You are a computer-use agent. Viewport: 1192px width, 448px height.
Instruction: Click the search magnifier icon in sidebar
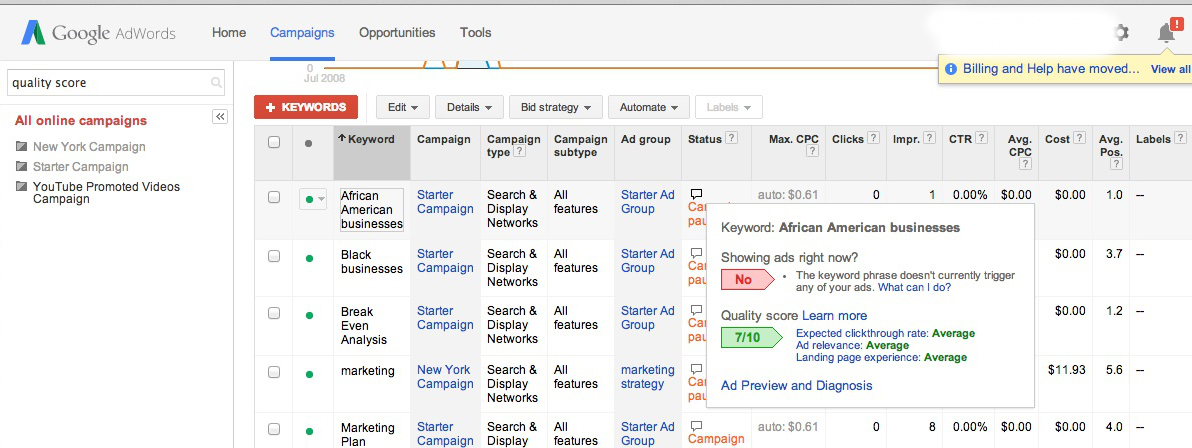pos(217,83)
